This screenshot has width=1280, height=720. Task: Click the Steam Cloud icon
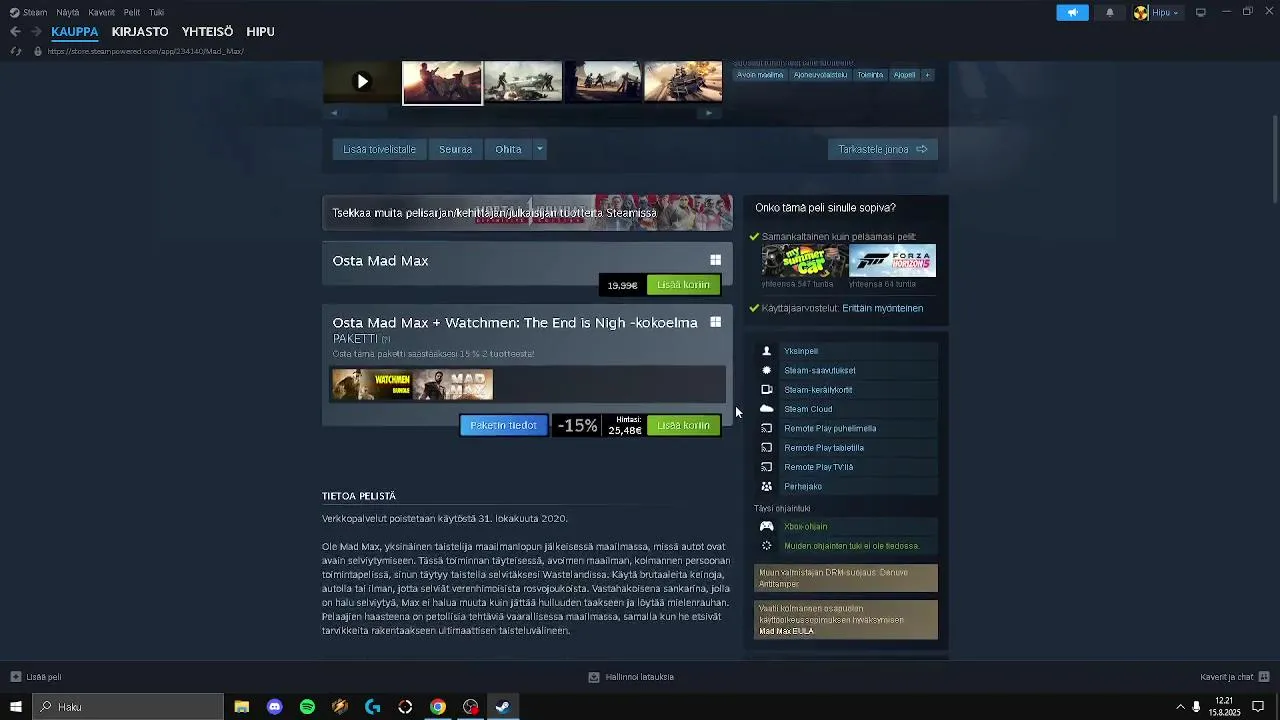click(x=767, y=409)
